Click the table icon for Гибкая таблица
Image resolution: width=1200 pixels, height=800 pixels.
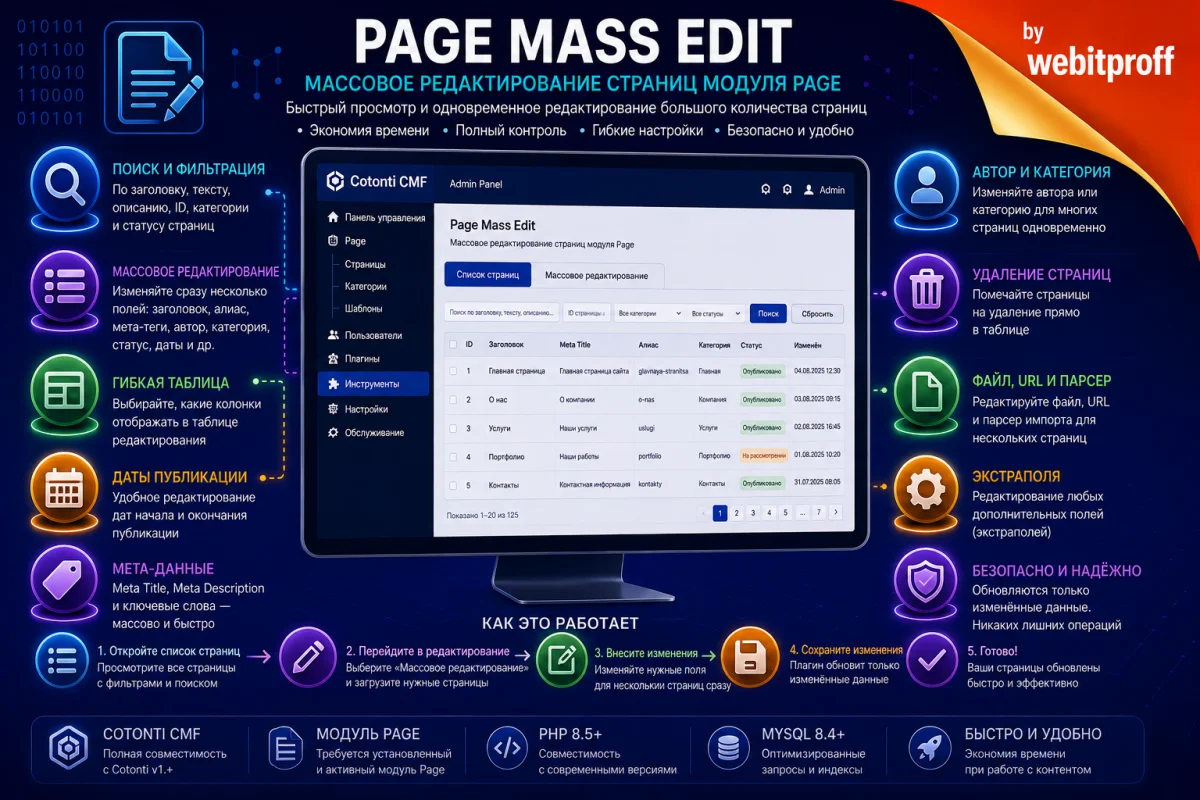(x=64, y=391)
